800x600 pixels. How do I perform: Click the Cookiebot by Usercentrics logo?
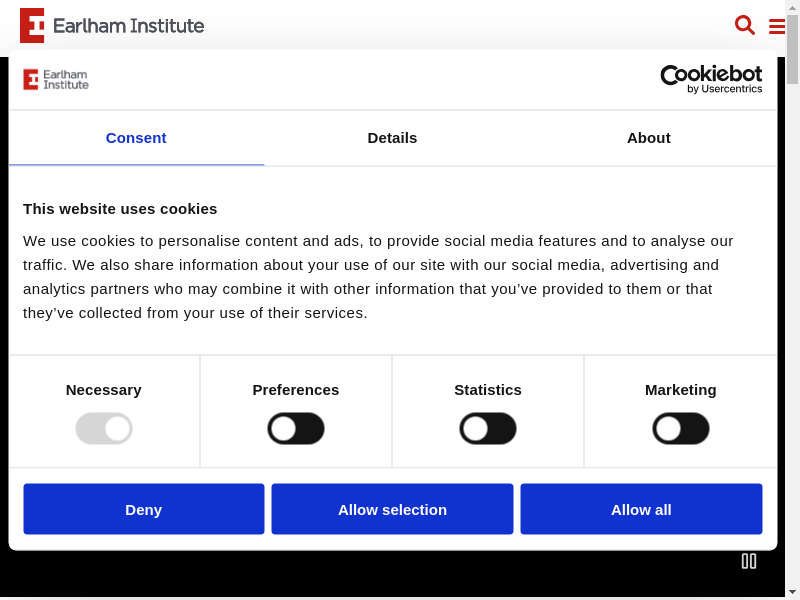click(711, 79)
